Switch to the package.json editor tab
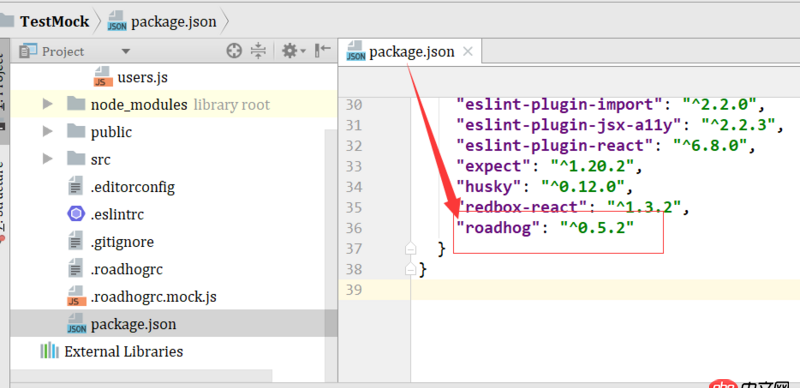Viewport: 800px width, 388px height. click(411, 52)
